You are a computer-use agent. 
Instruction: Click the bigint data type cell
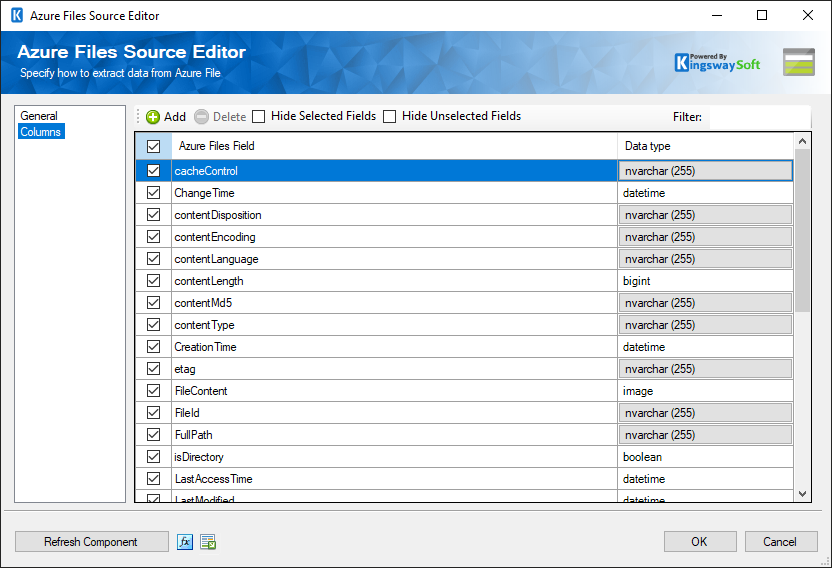[x=705, y=281]
